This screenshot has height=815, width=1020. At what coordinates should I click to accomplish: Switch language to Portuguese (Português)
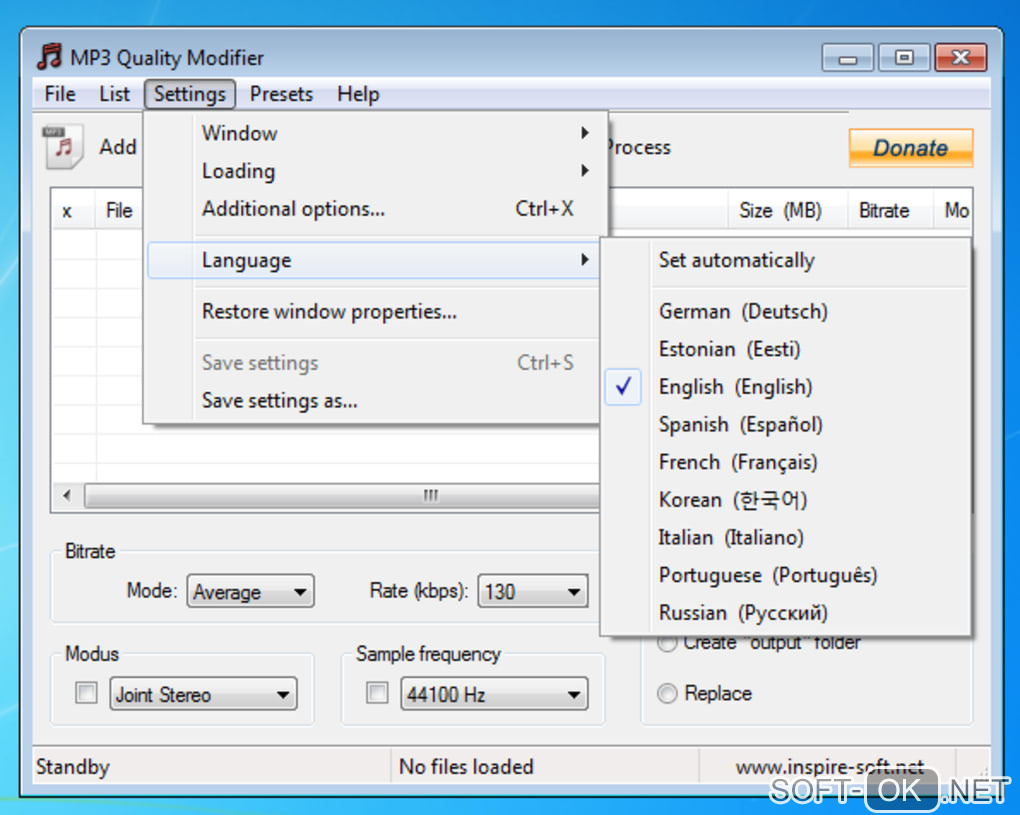(x=786, y=576)
